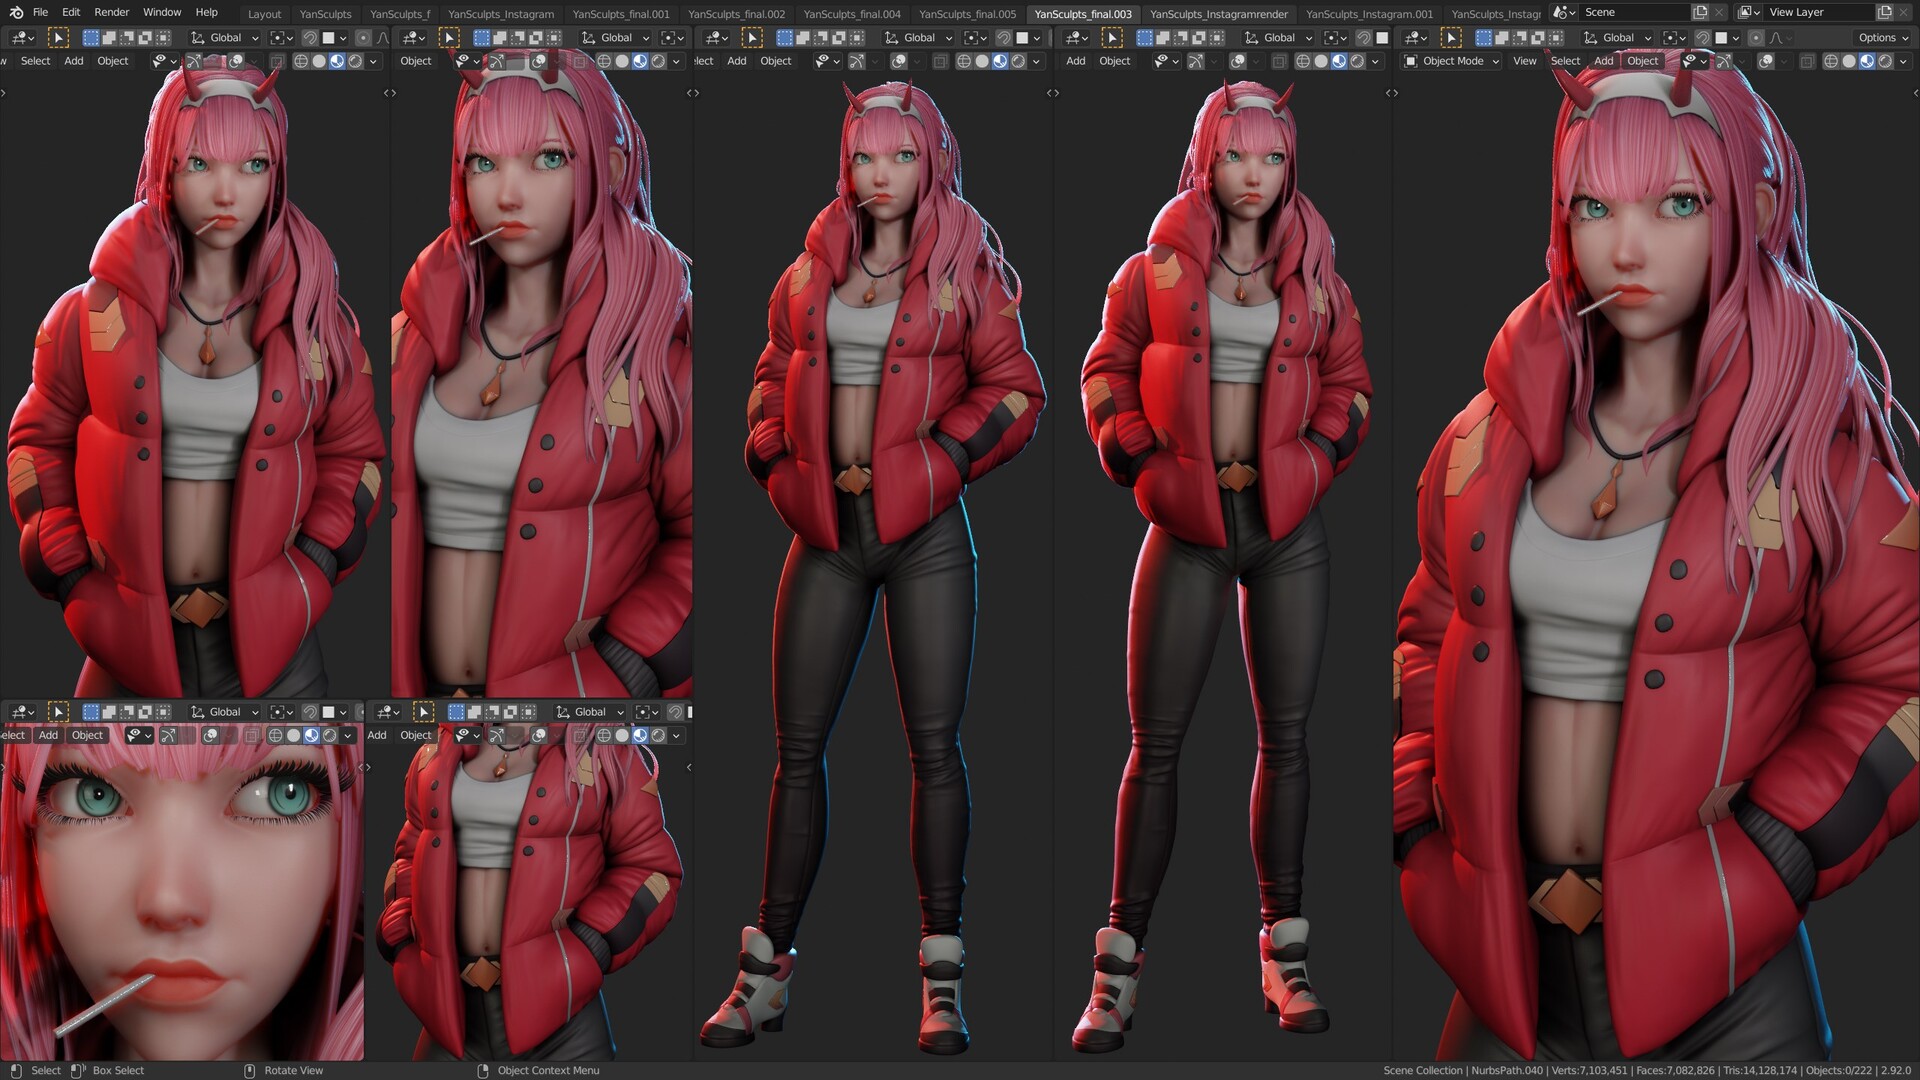The image size is (1920, 1080).
Task: Set wireframe shading in the far-left viewport
Action: tap(300, 61)
